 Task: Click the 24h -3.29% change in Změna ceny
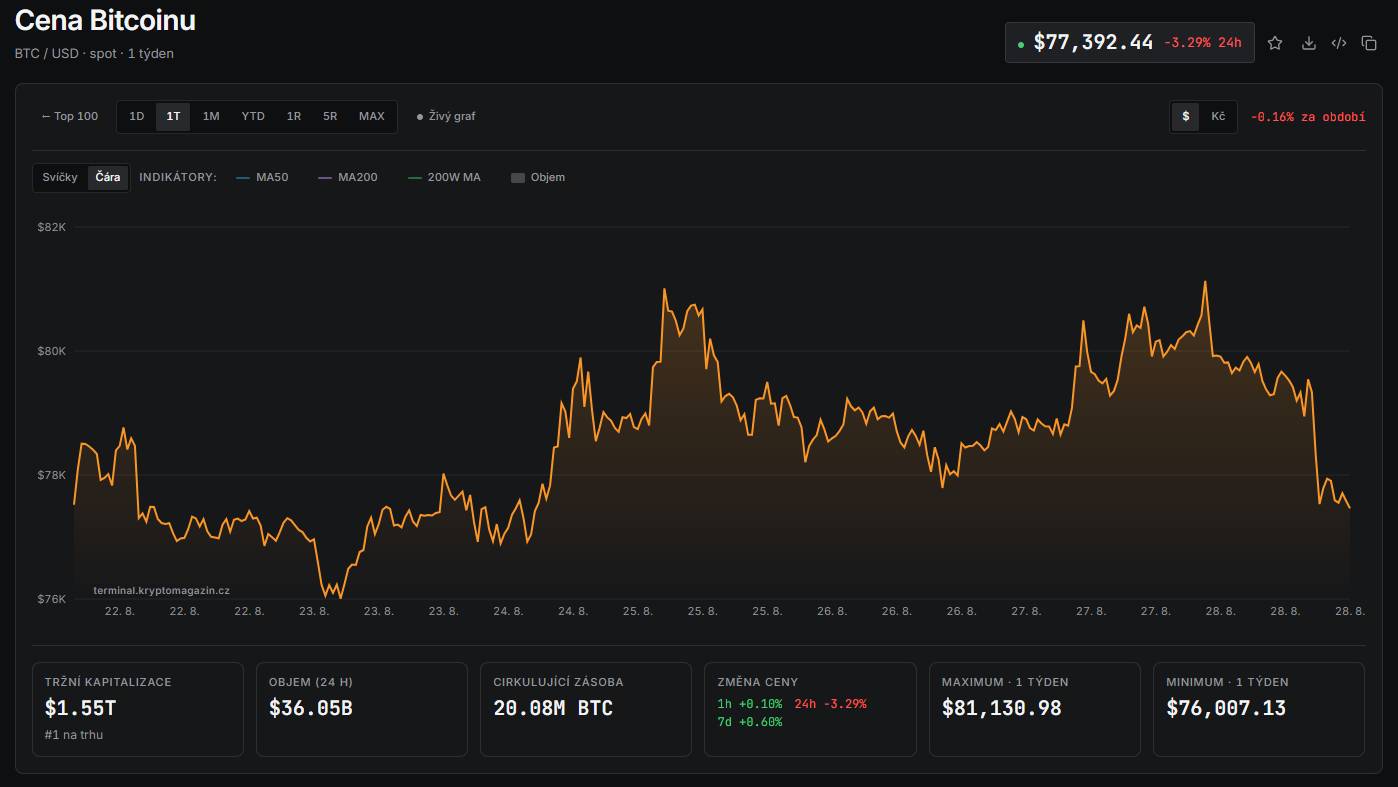click(x=830, y=704)
